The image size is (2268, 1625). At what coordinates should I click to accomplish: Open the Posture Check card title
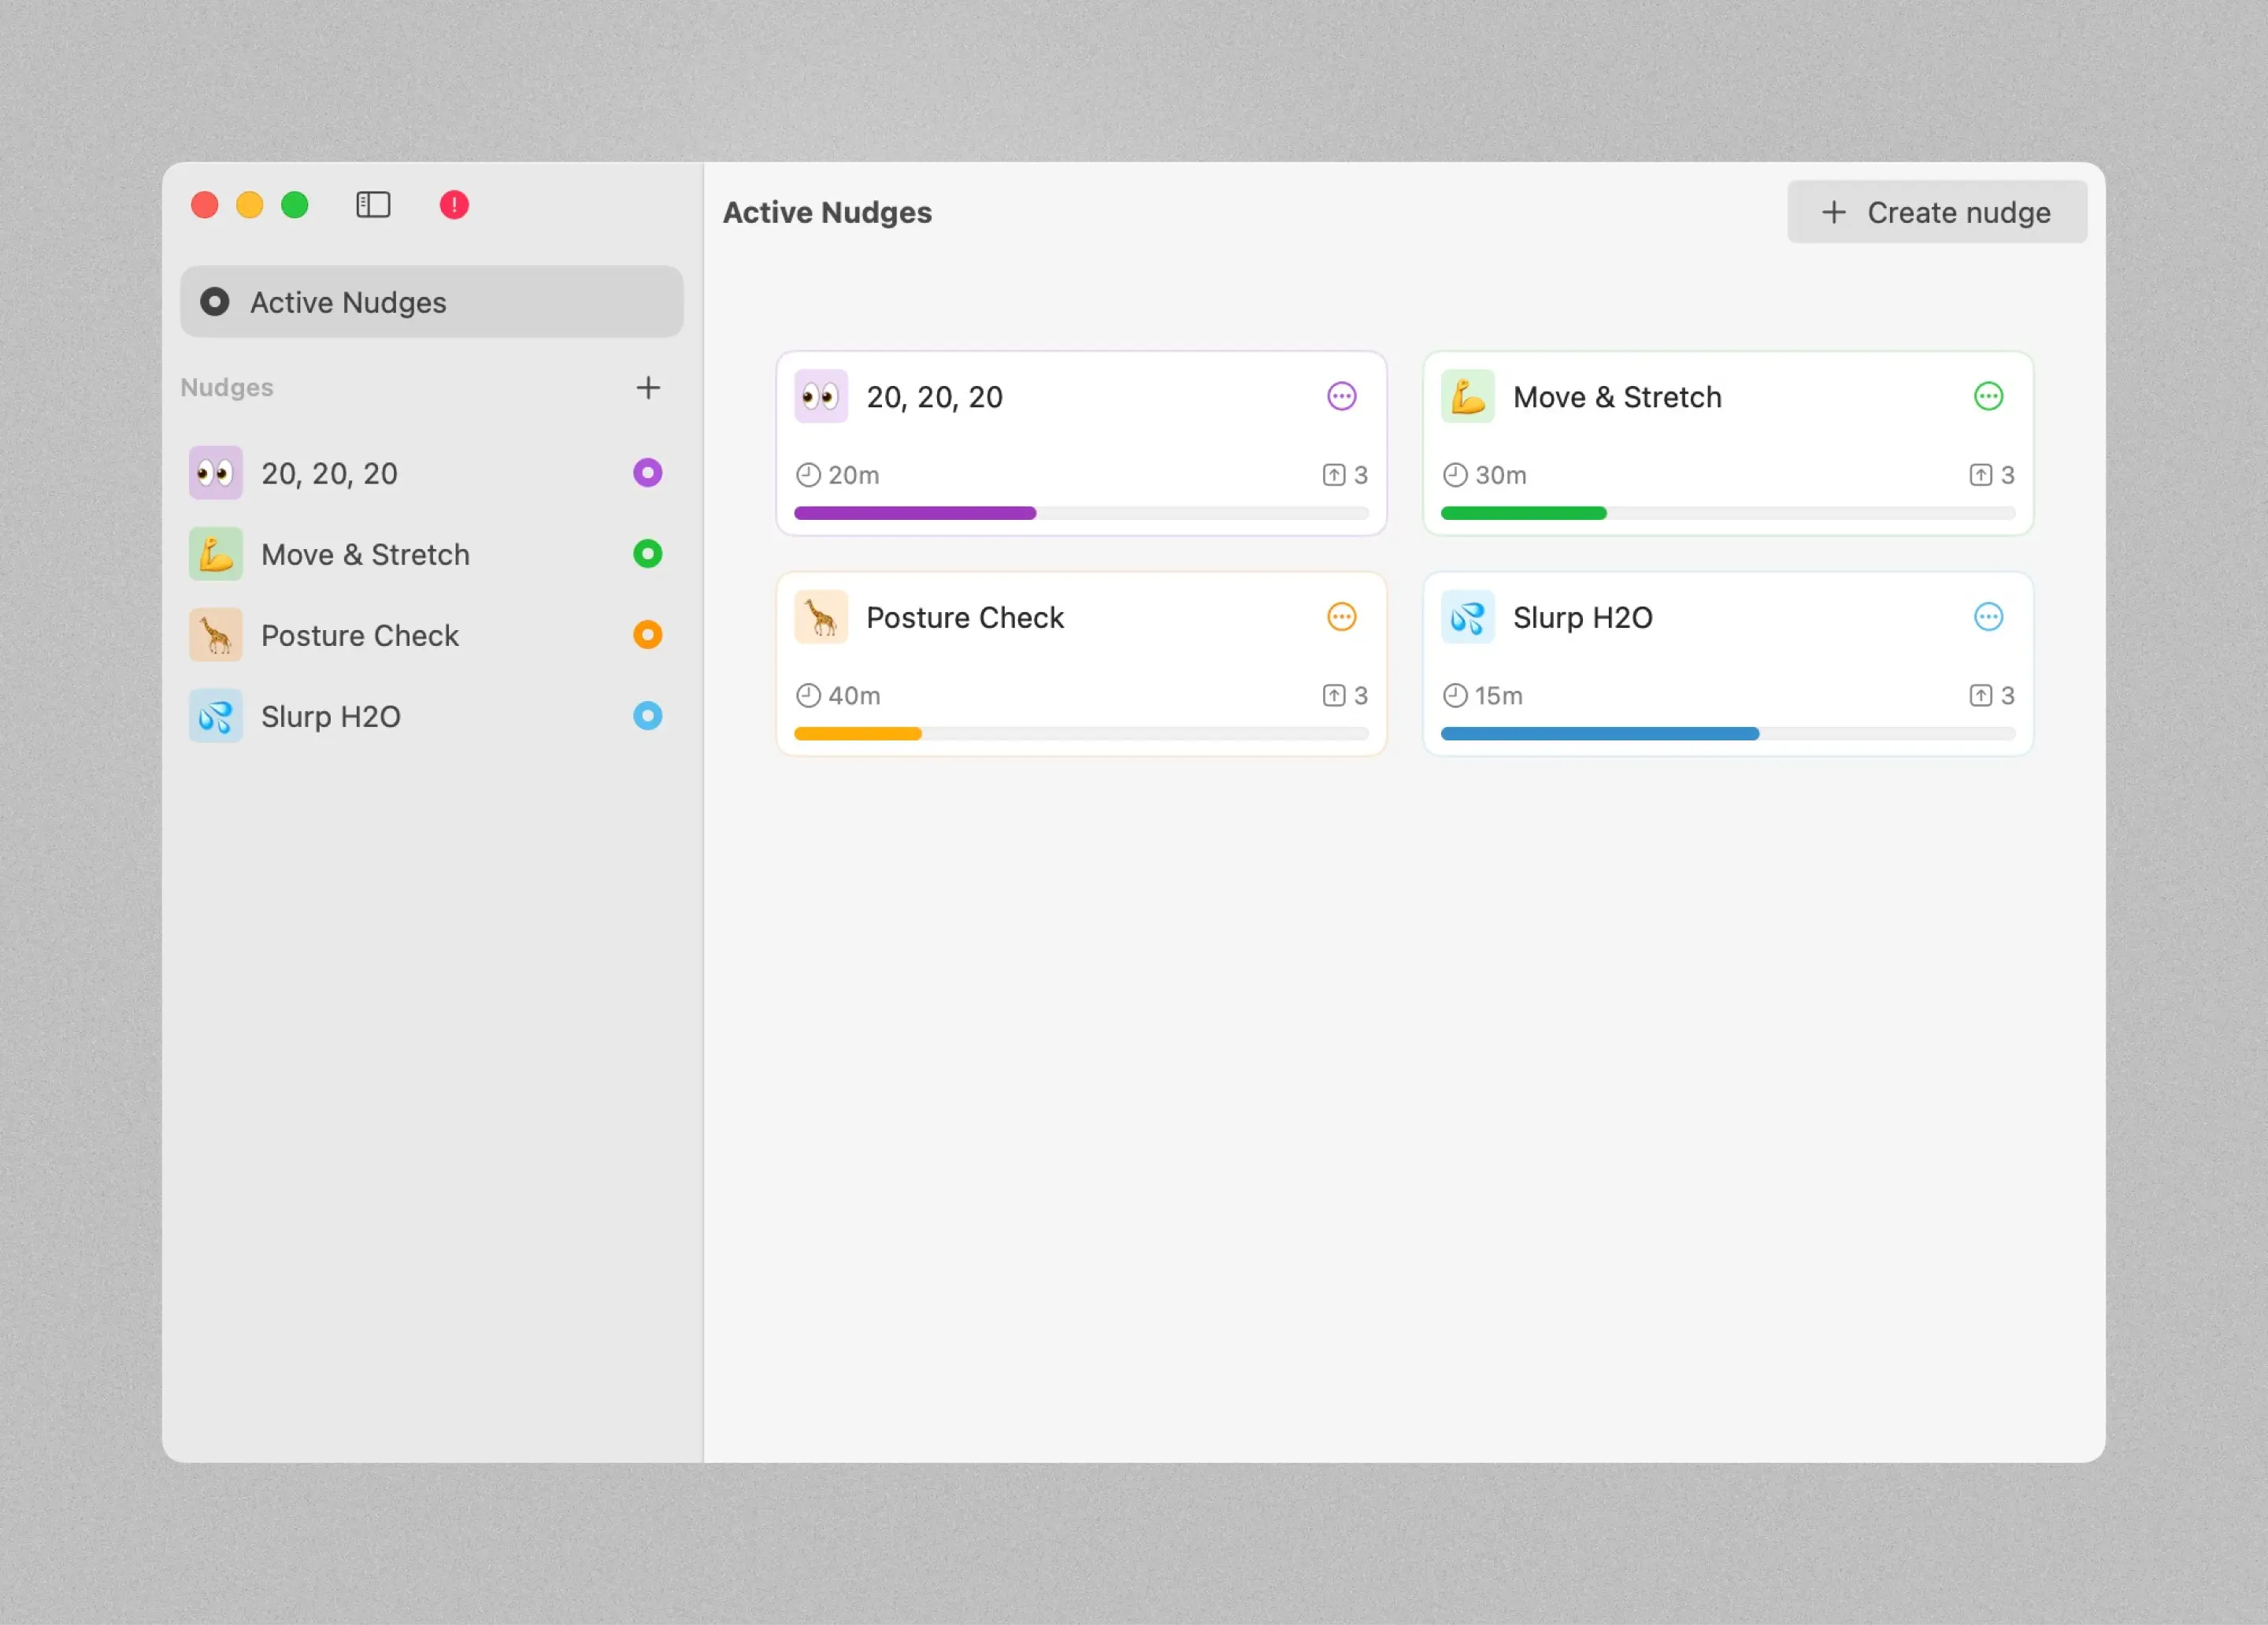965,618
